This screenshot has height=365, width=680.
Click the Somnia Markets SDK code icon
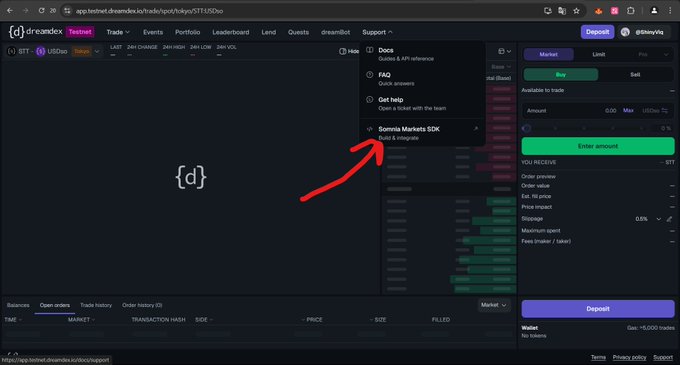tap(369, 129)
